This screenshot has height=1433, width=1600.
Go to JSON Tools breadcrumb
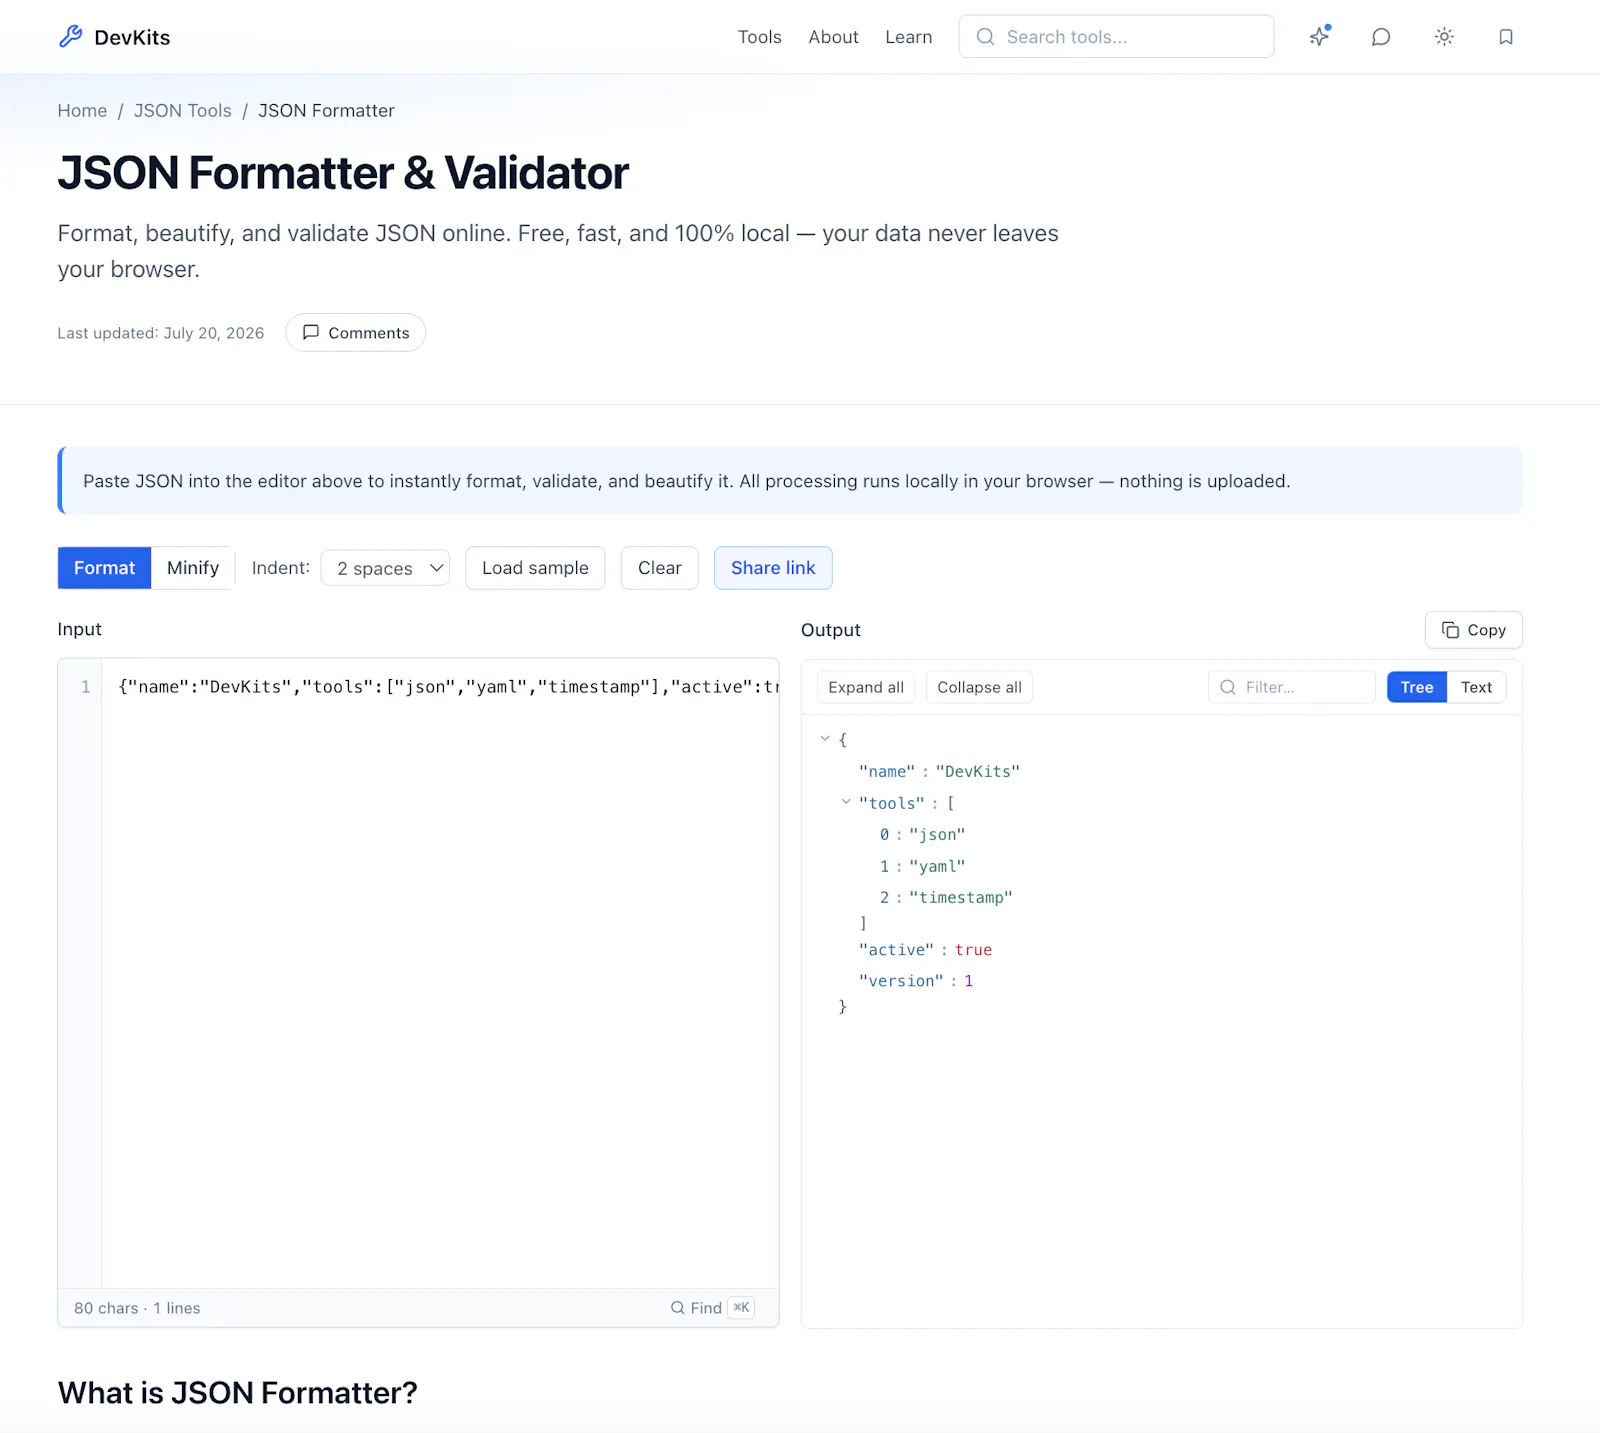pyautogui.click(x=183, y=111)
